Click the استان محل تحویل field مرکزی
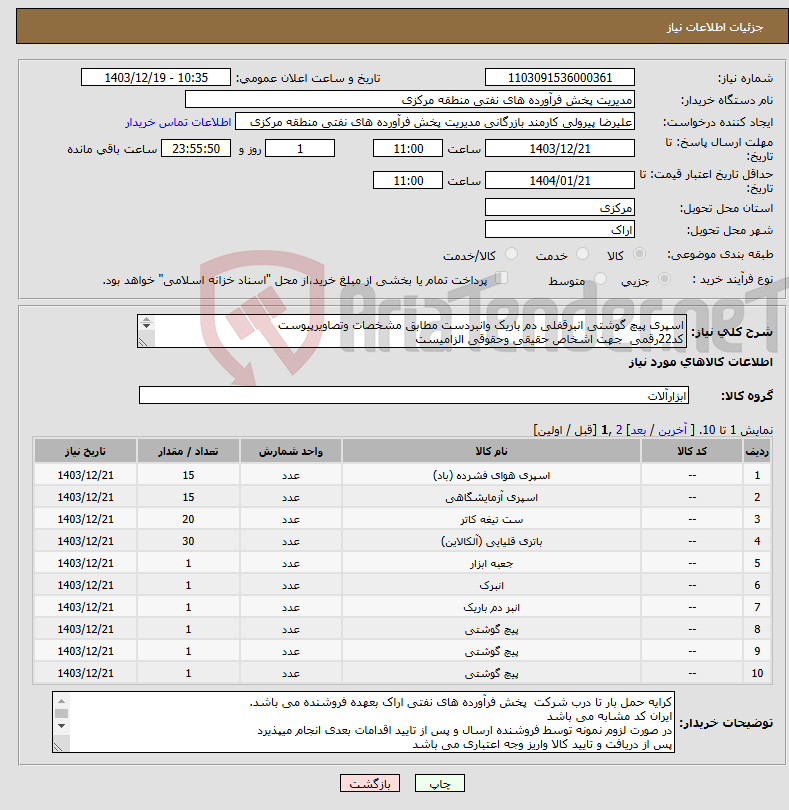This screenshot has width=789, height=810. (x=560, y=208)
